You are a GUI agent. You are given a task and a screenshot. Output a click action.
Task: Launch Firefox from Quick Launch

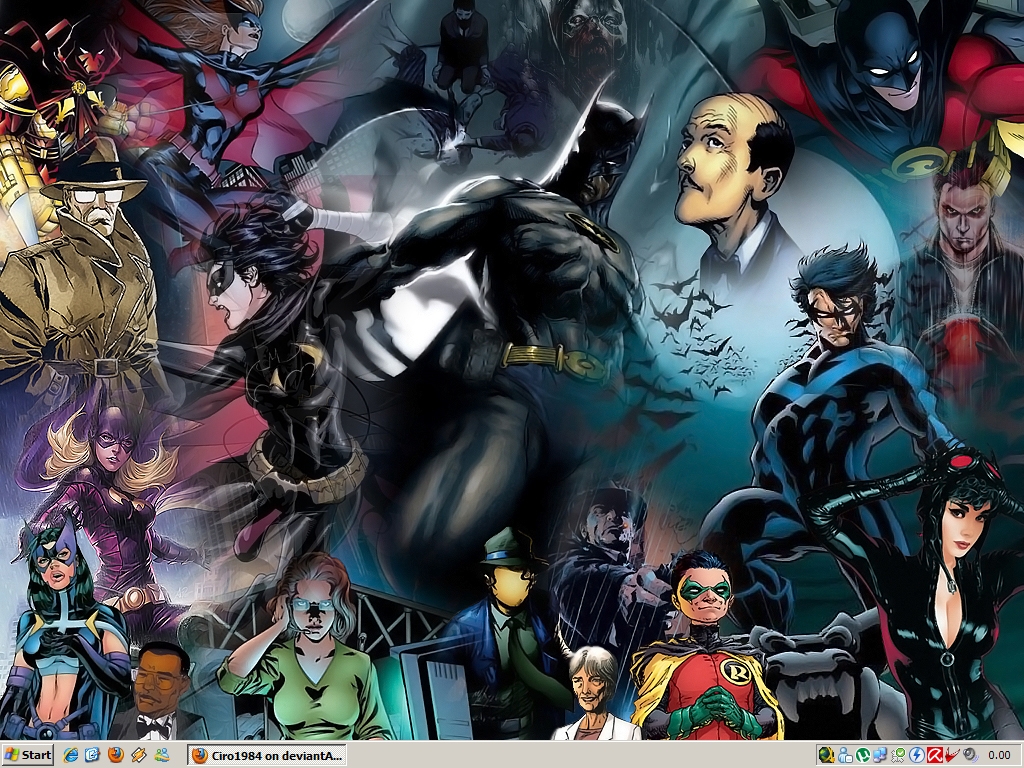[x=116, y=756]
